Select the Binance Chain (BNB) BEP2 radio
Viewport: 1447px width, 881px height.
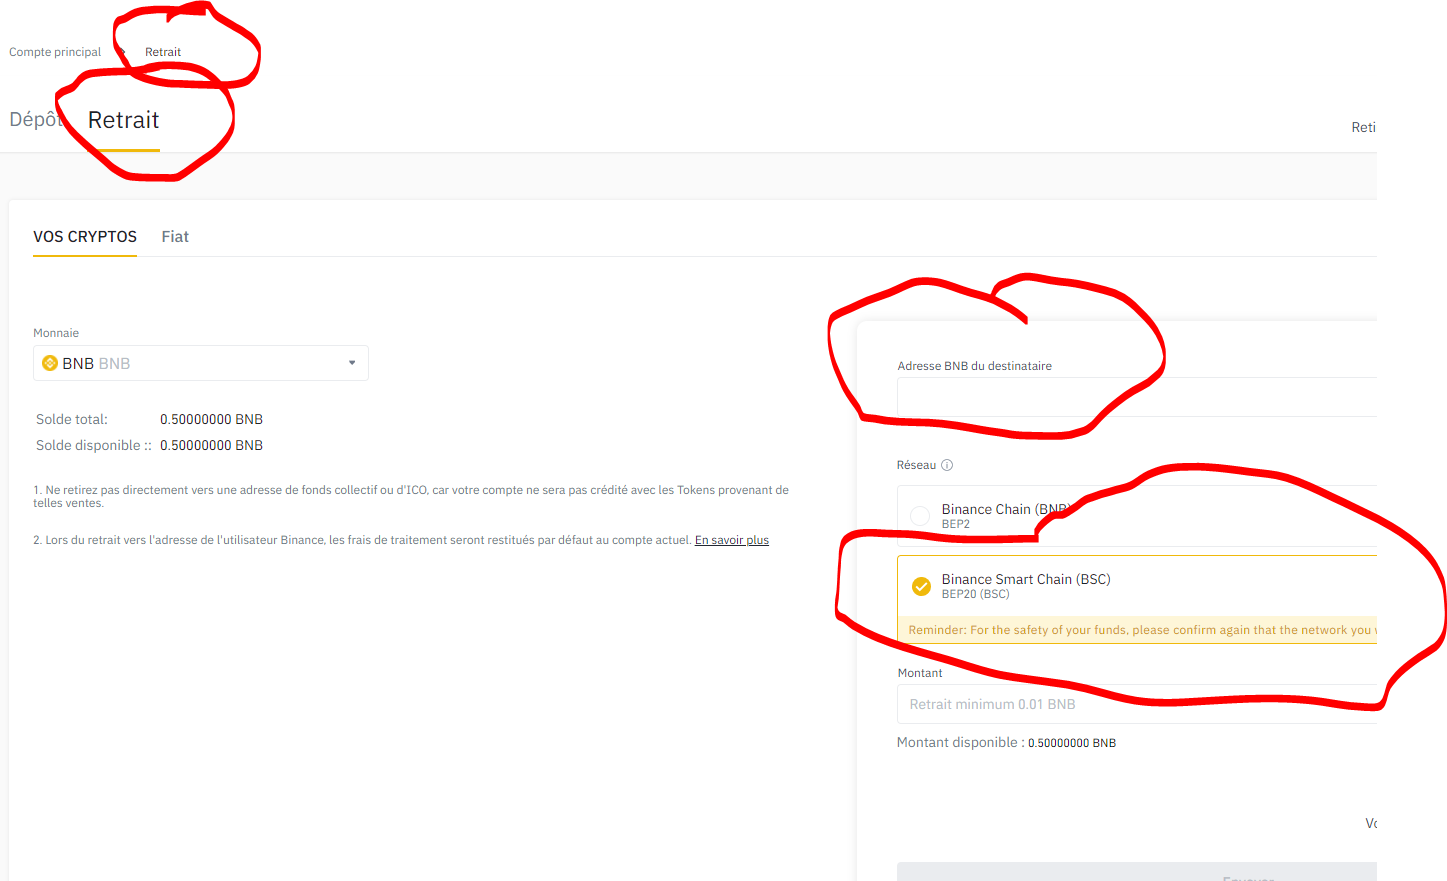[920, 516]
